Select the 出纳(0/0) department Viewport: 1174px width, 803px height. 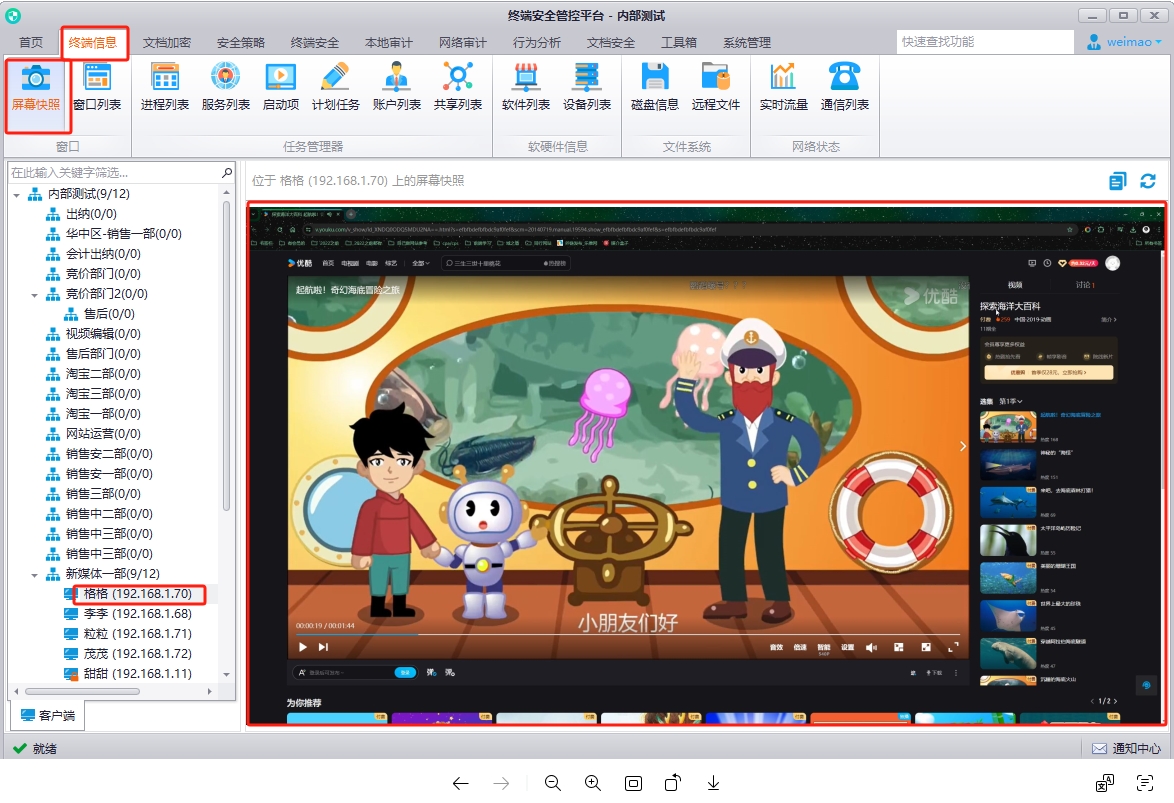click(x=91, y=214)
